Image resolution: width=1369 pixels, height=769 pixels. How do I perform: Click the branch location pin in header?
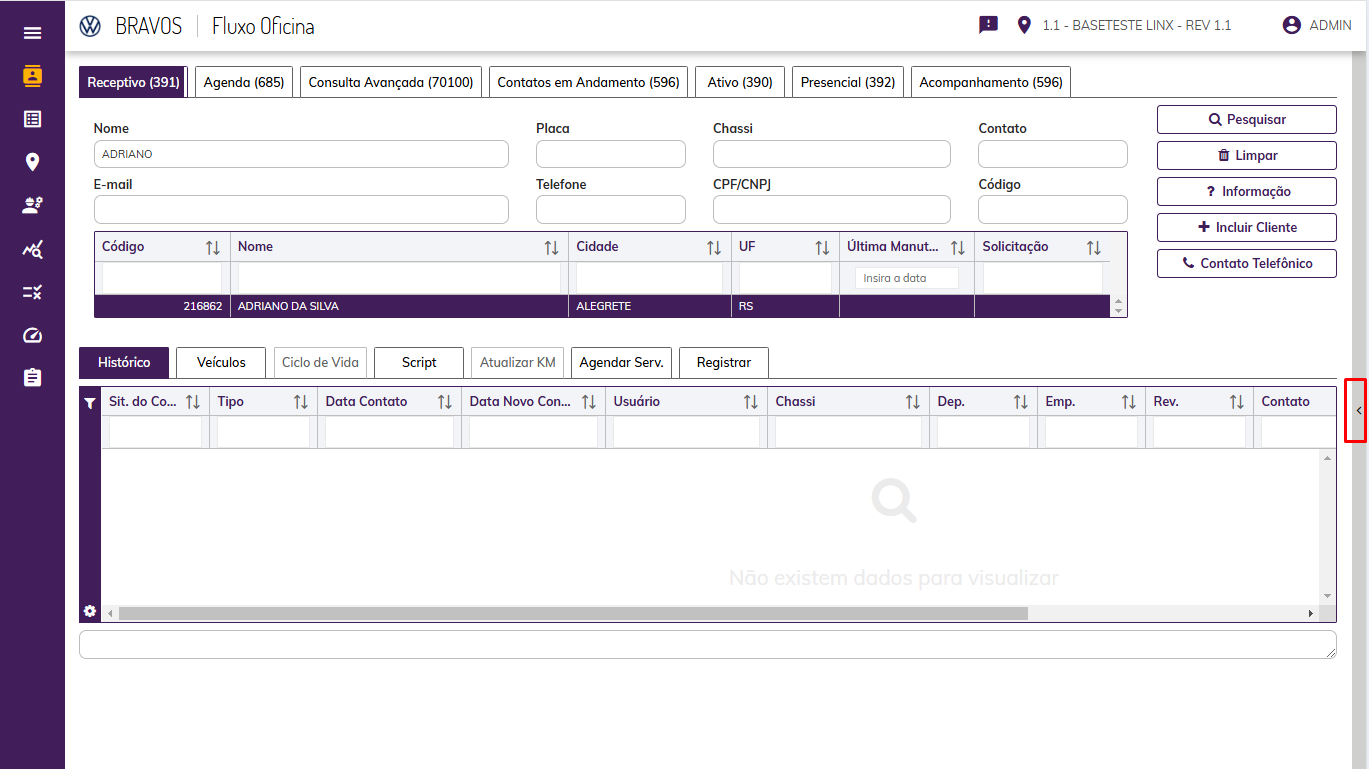[1023, 25]
